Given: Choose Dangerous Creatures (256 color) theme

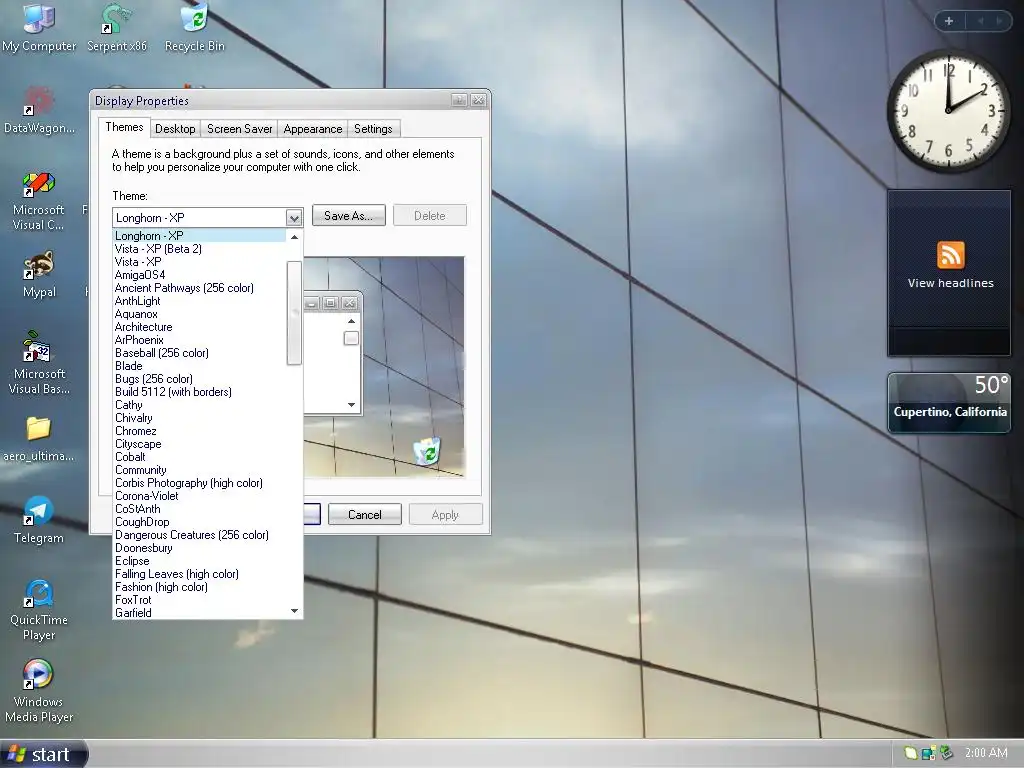Looking at the screenshot, I should [x=199, y=535].
